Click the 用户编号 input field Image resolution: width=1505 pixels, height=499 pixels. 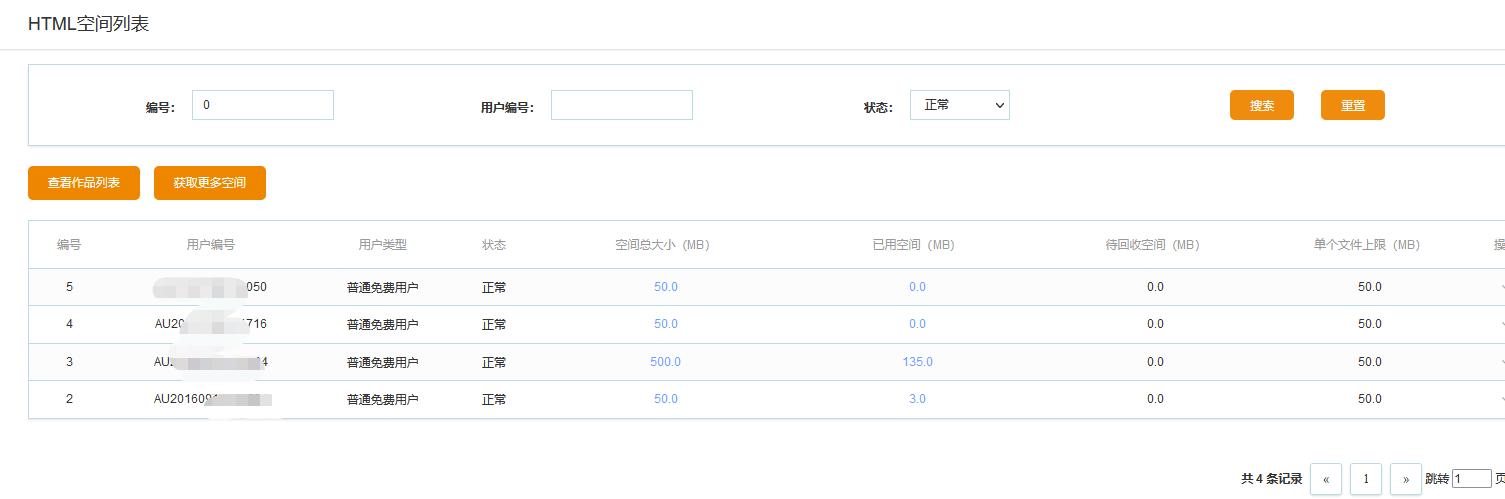[x=621, y=105]
